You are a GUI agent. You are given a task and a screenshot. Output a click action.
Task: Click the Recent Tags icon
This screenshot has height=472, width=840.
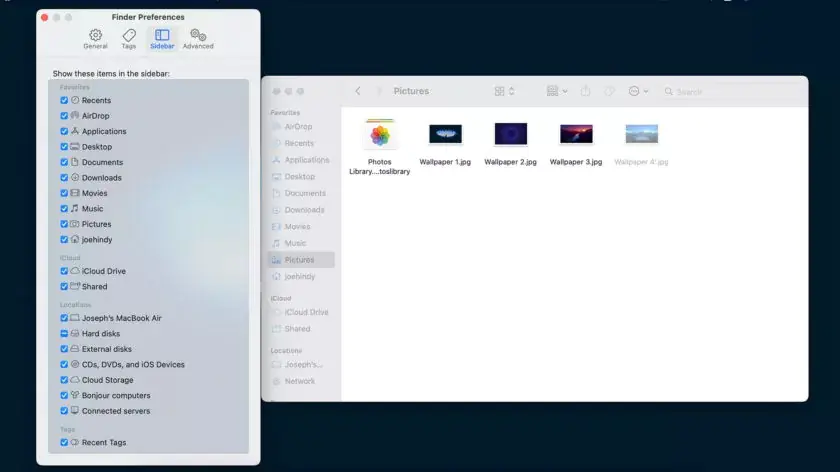pyautogui.click(x=75, y=443)
